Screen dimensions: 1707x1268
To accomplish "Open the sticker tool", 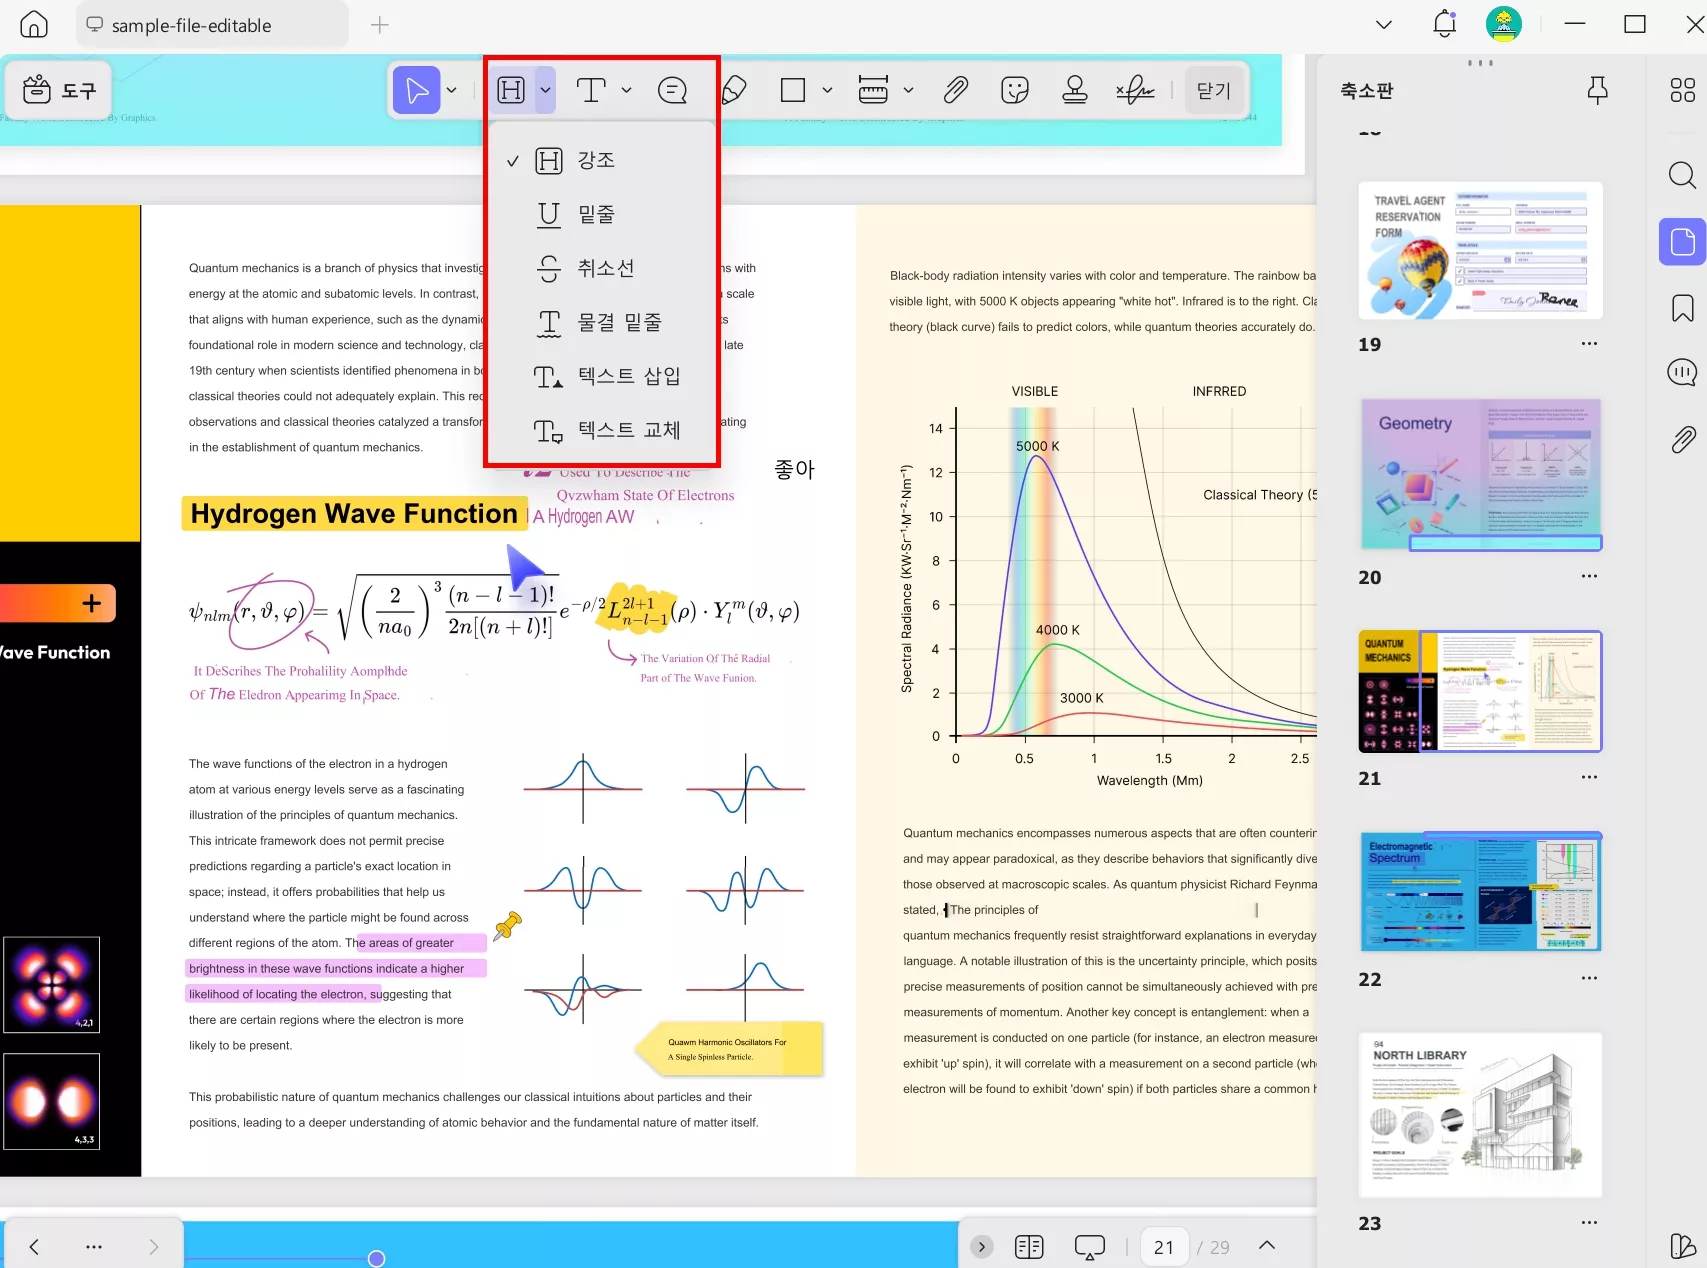I will (x=1015, y=90).
